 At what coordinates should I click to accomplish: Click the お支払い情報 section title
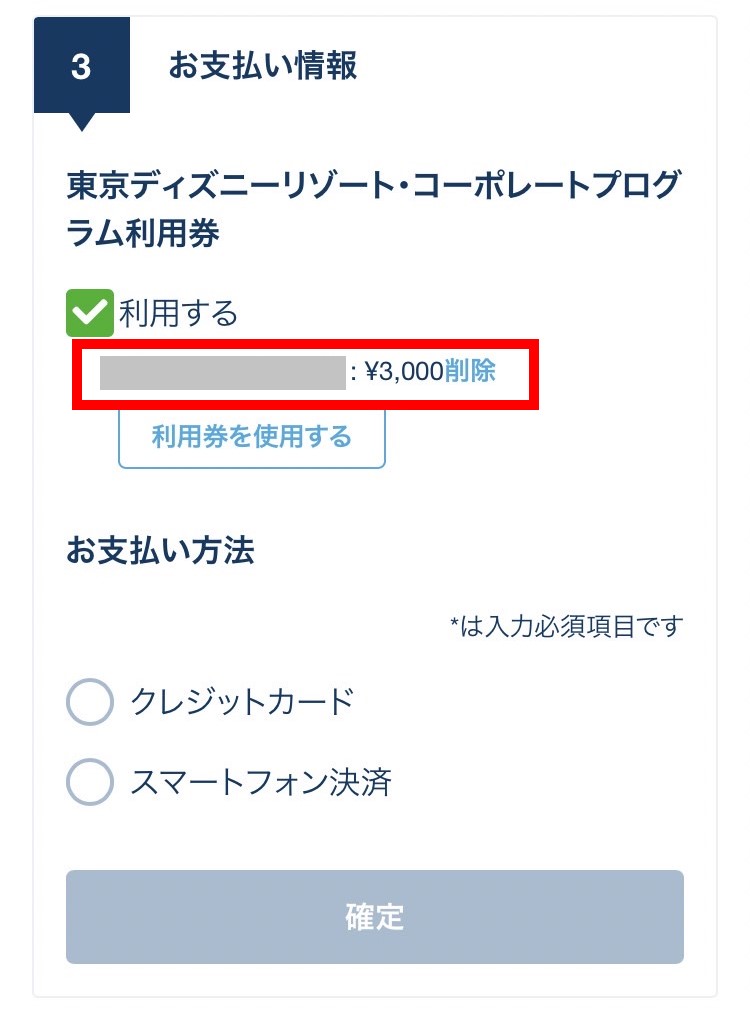point(263,67)
